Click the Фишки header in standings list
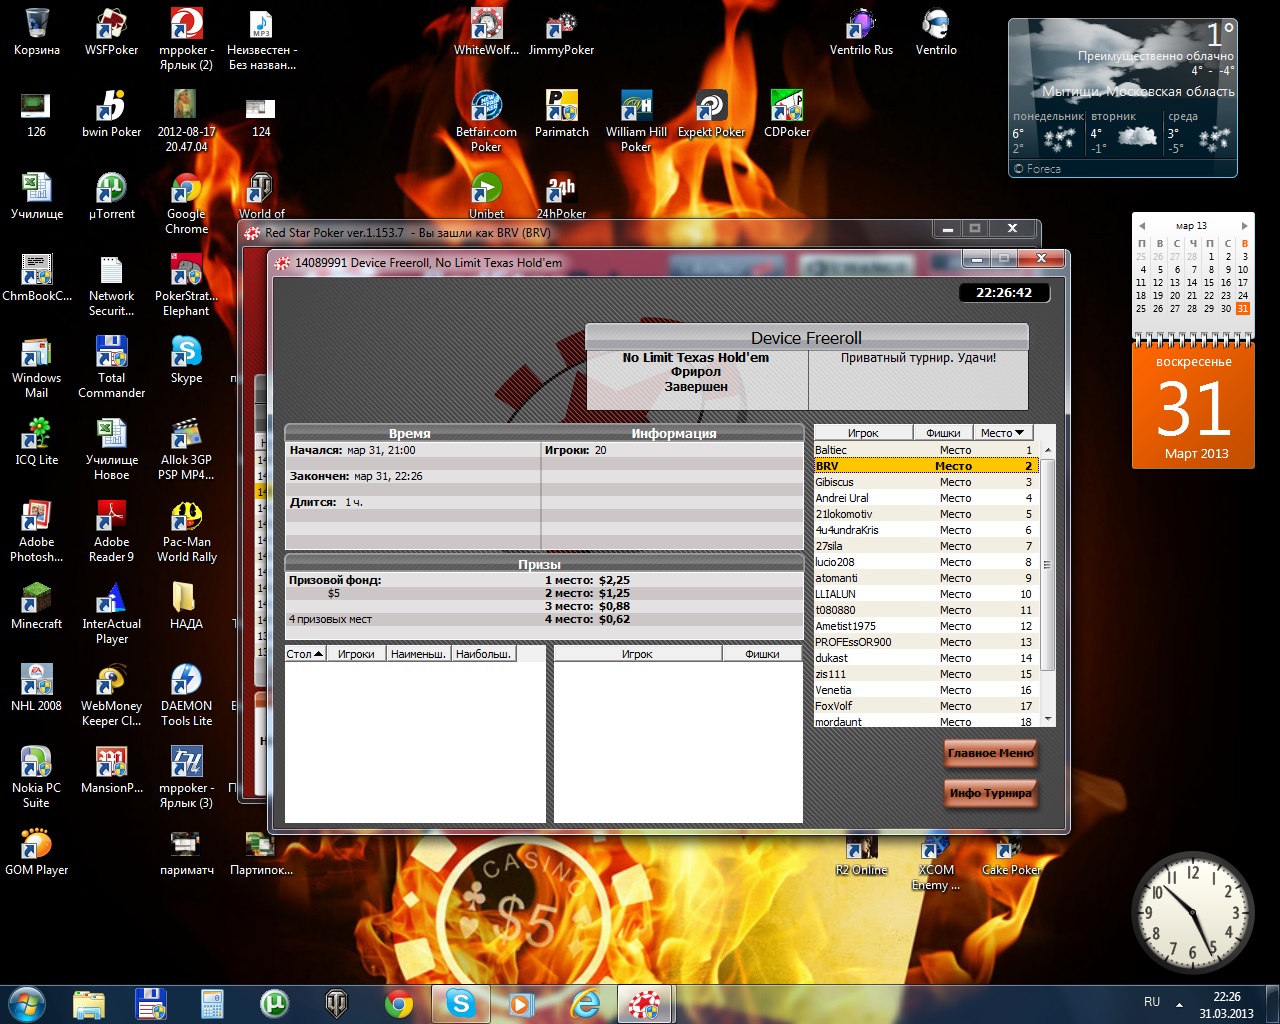This screenshot has height=1024, width=1280. tap(943, 433)
